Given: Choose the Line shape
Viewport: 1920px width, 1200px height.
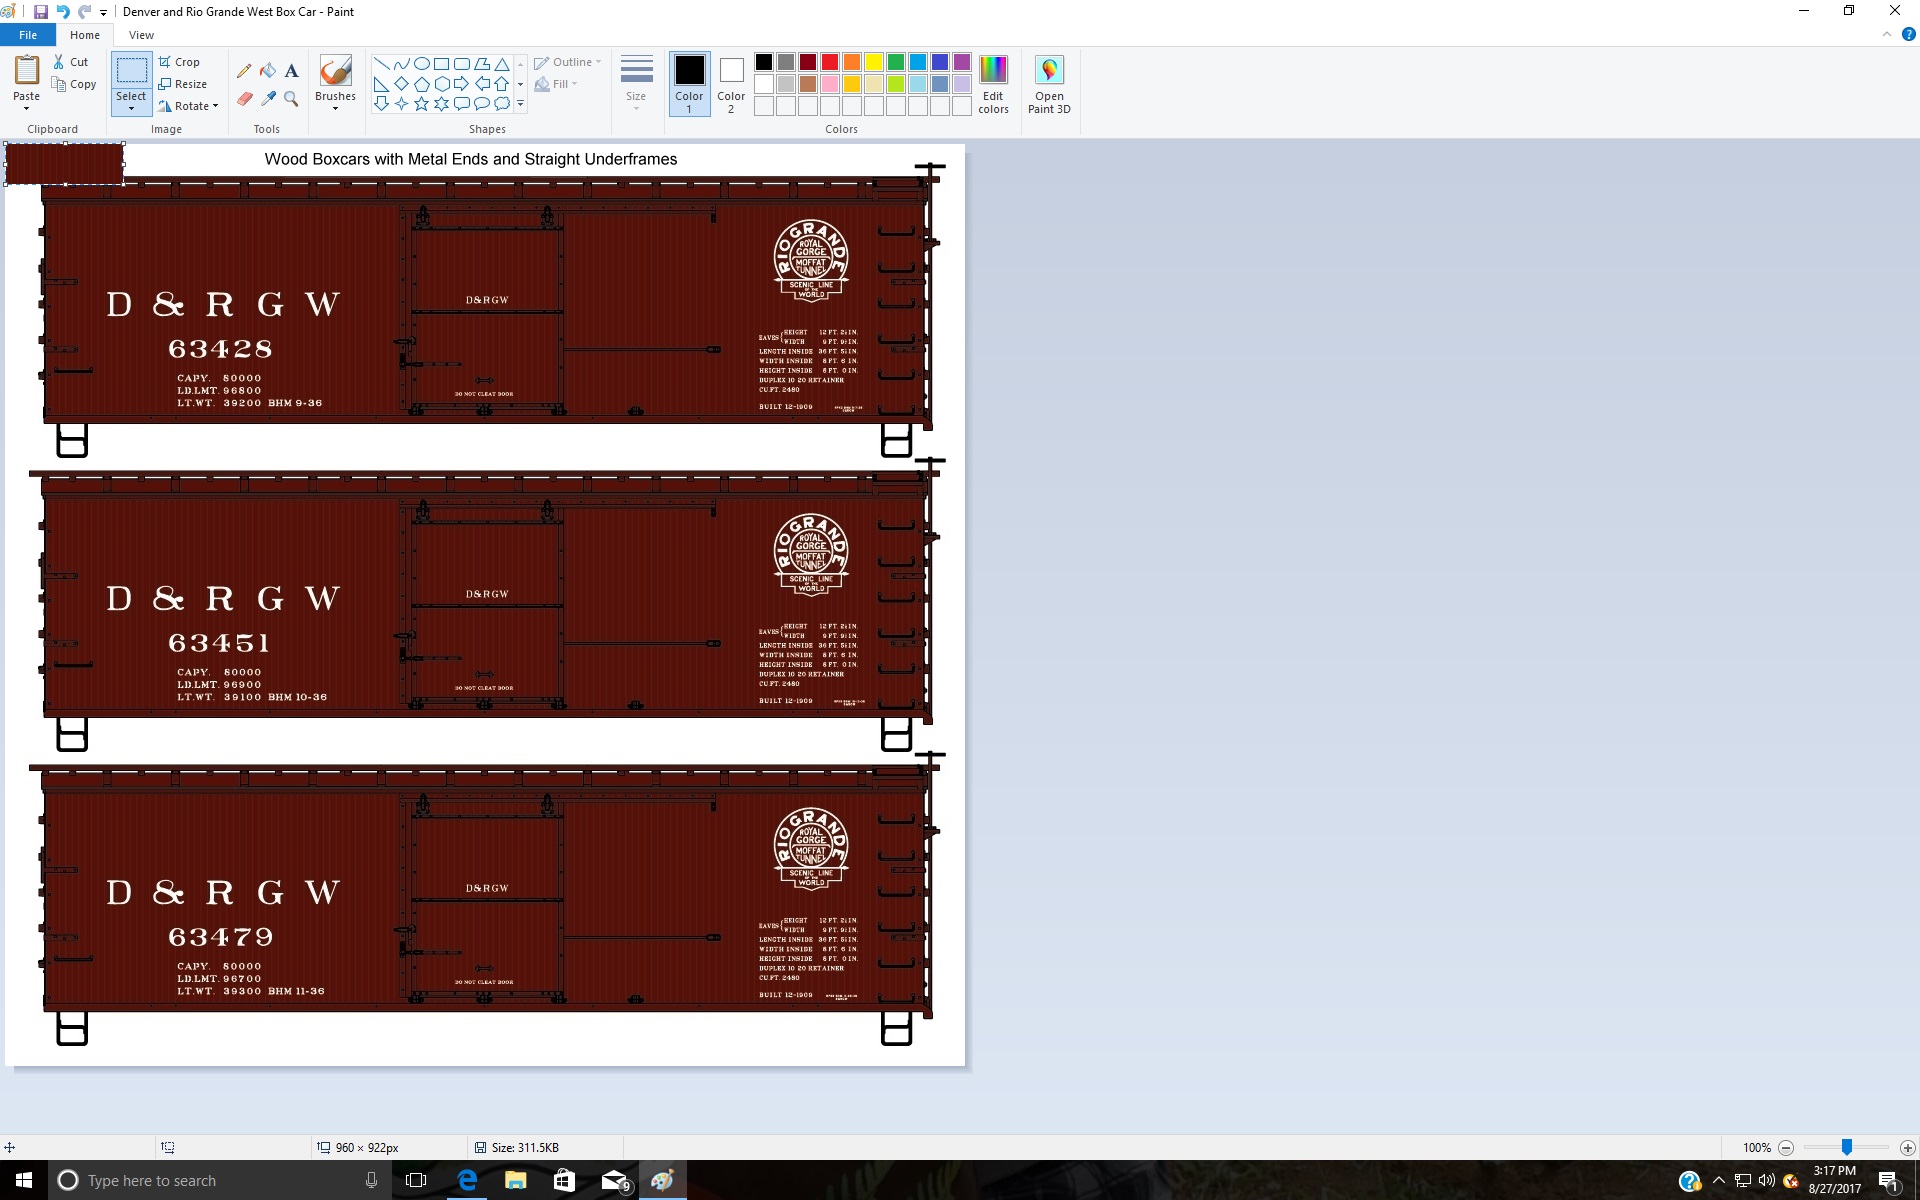Looking at the screenshot, I should [381, 64].
